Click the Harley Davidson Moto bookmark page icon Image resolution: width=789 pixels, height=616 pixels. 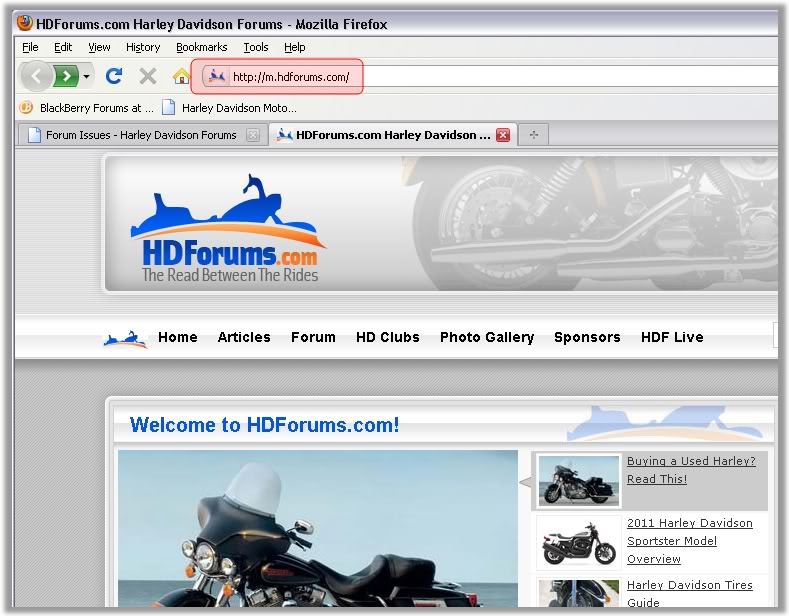pos(169,107)
